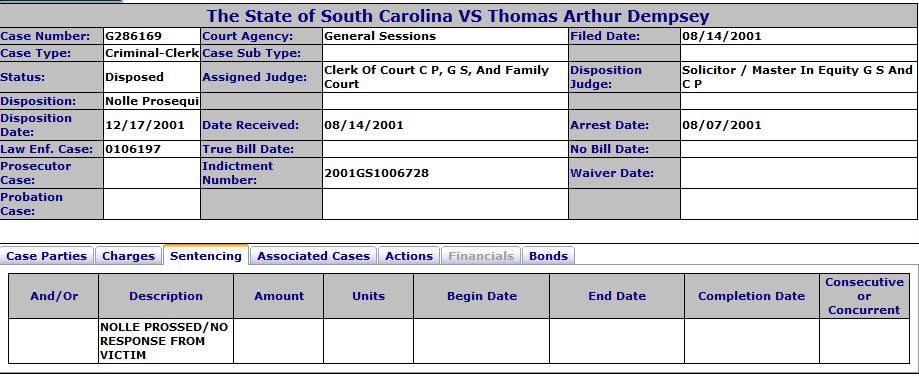Click the Units column header
Screen dimensions: 919x377
369,296
